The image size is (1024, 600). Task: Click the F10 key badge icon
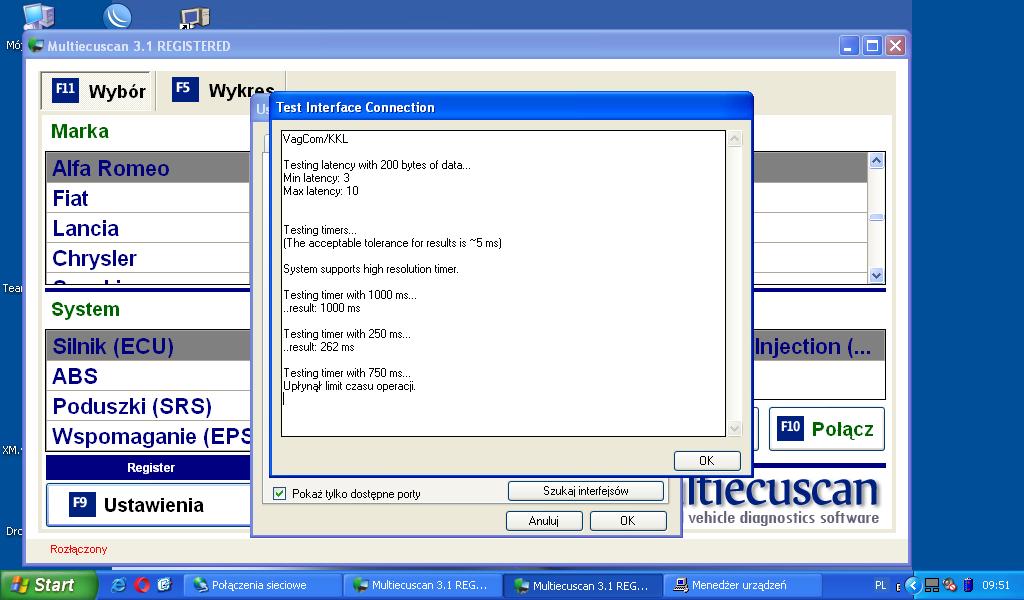pyautogui.click(x=790, y=428)
